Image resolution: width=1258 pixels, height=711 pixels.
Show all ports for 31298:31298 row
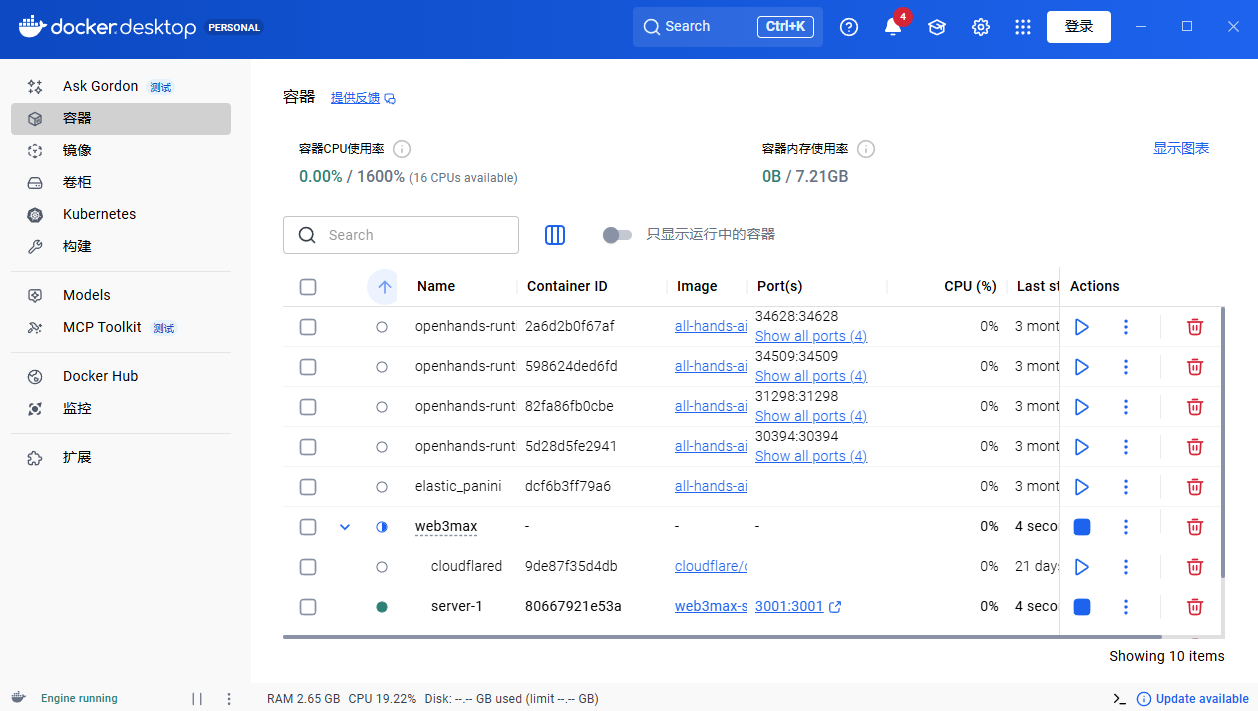(x=811, y=416)
